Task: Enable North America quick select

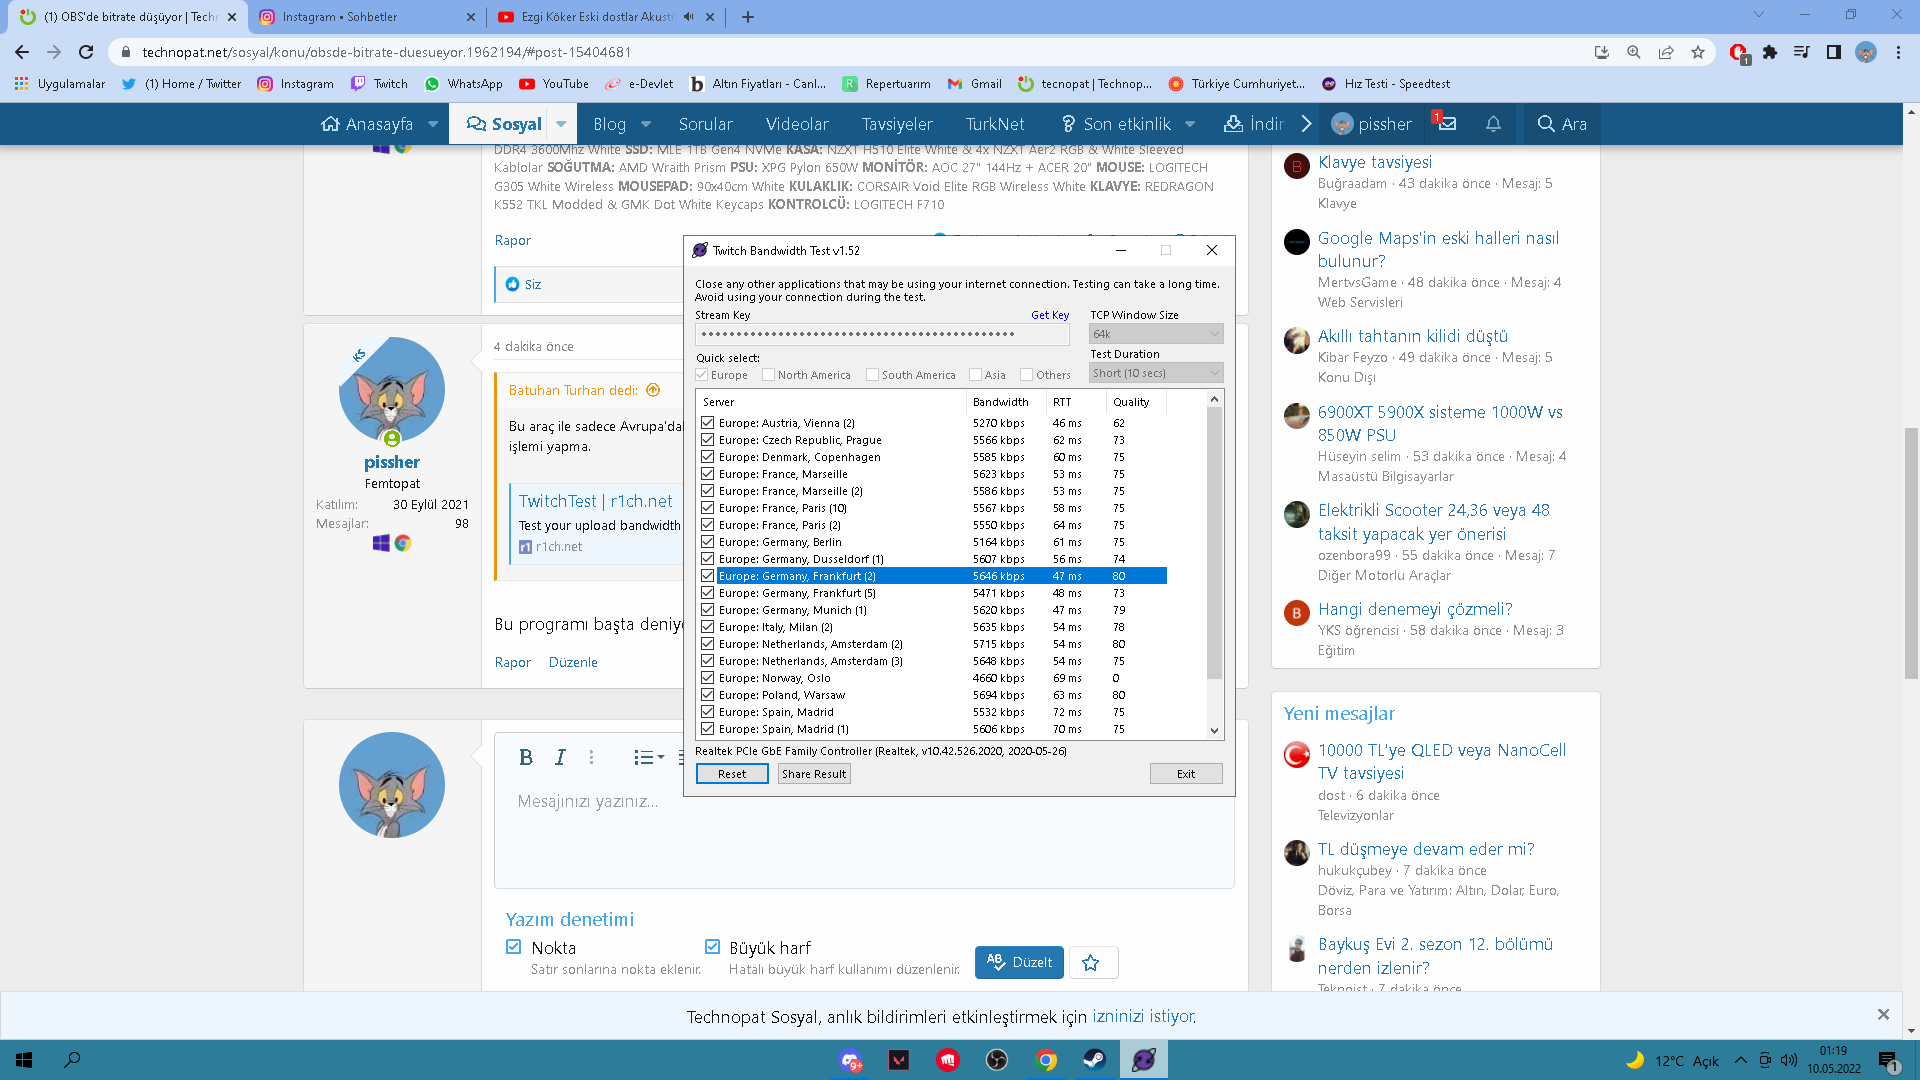Action: (x=768, y=375)
